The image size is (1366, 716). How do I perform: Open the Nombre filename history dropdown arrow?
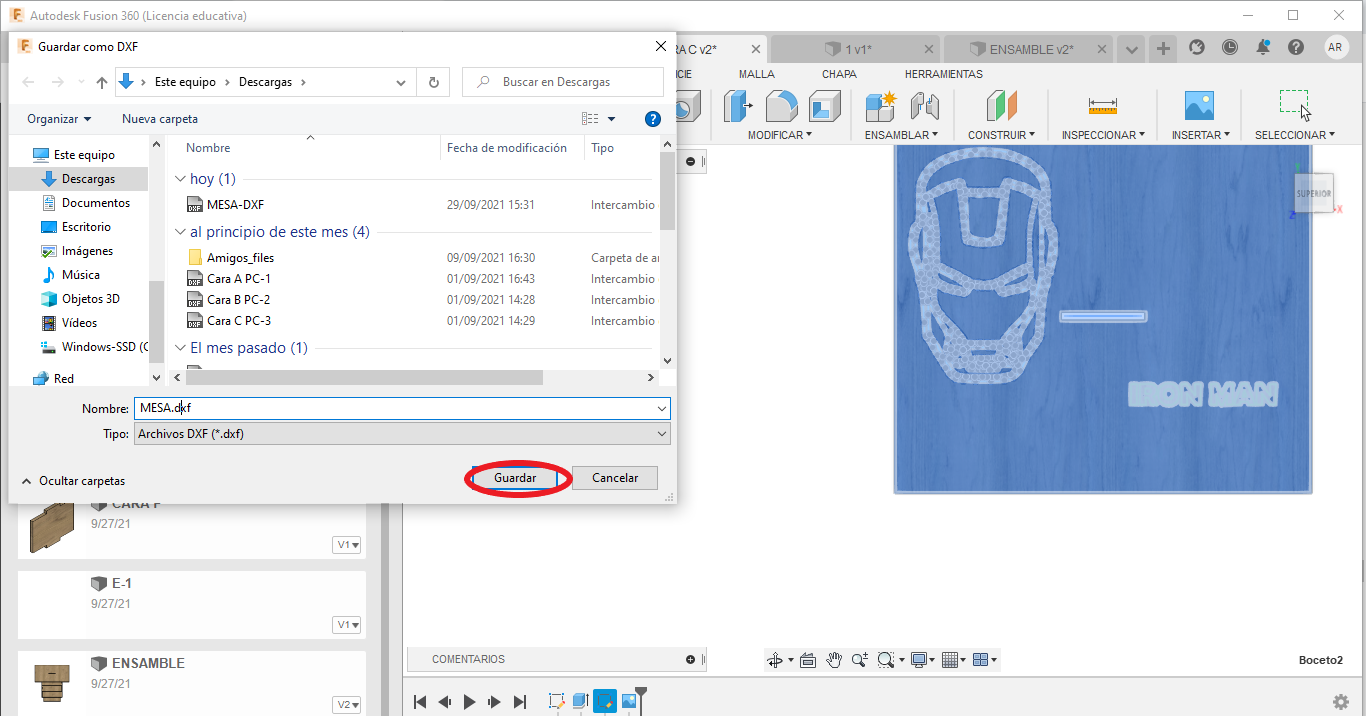pyautogui.click(x=662, y=408)
